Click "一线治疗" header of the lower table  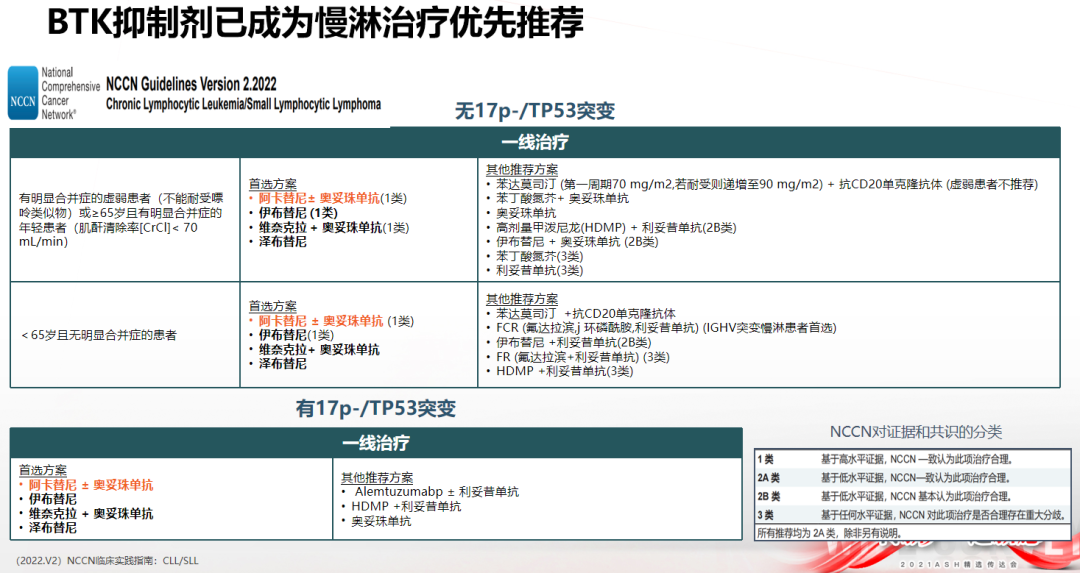(376, 443)
